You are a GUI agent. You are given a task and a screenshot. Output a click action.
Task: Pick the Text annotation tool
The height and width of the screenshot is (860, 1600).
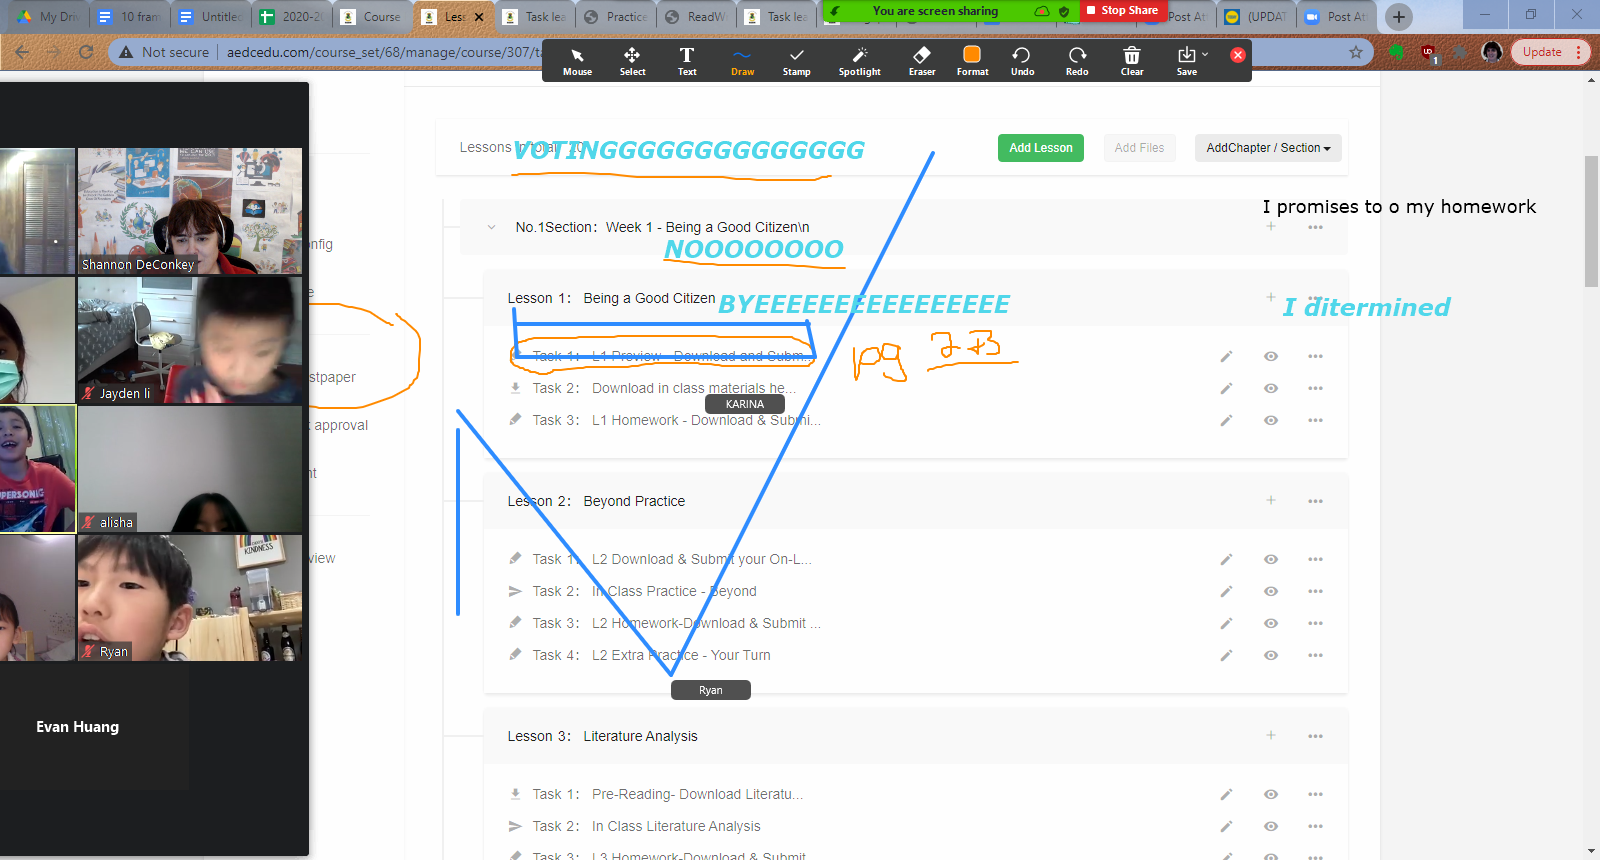click(687, 61)
